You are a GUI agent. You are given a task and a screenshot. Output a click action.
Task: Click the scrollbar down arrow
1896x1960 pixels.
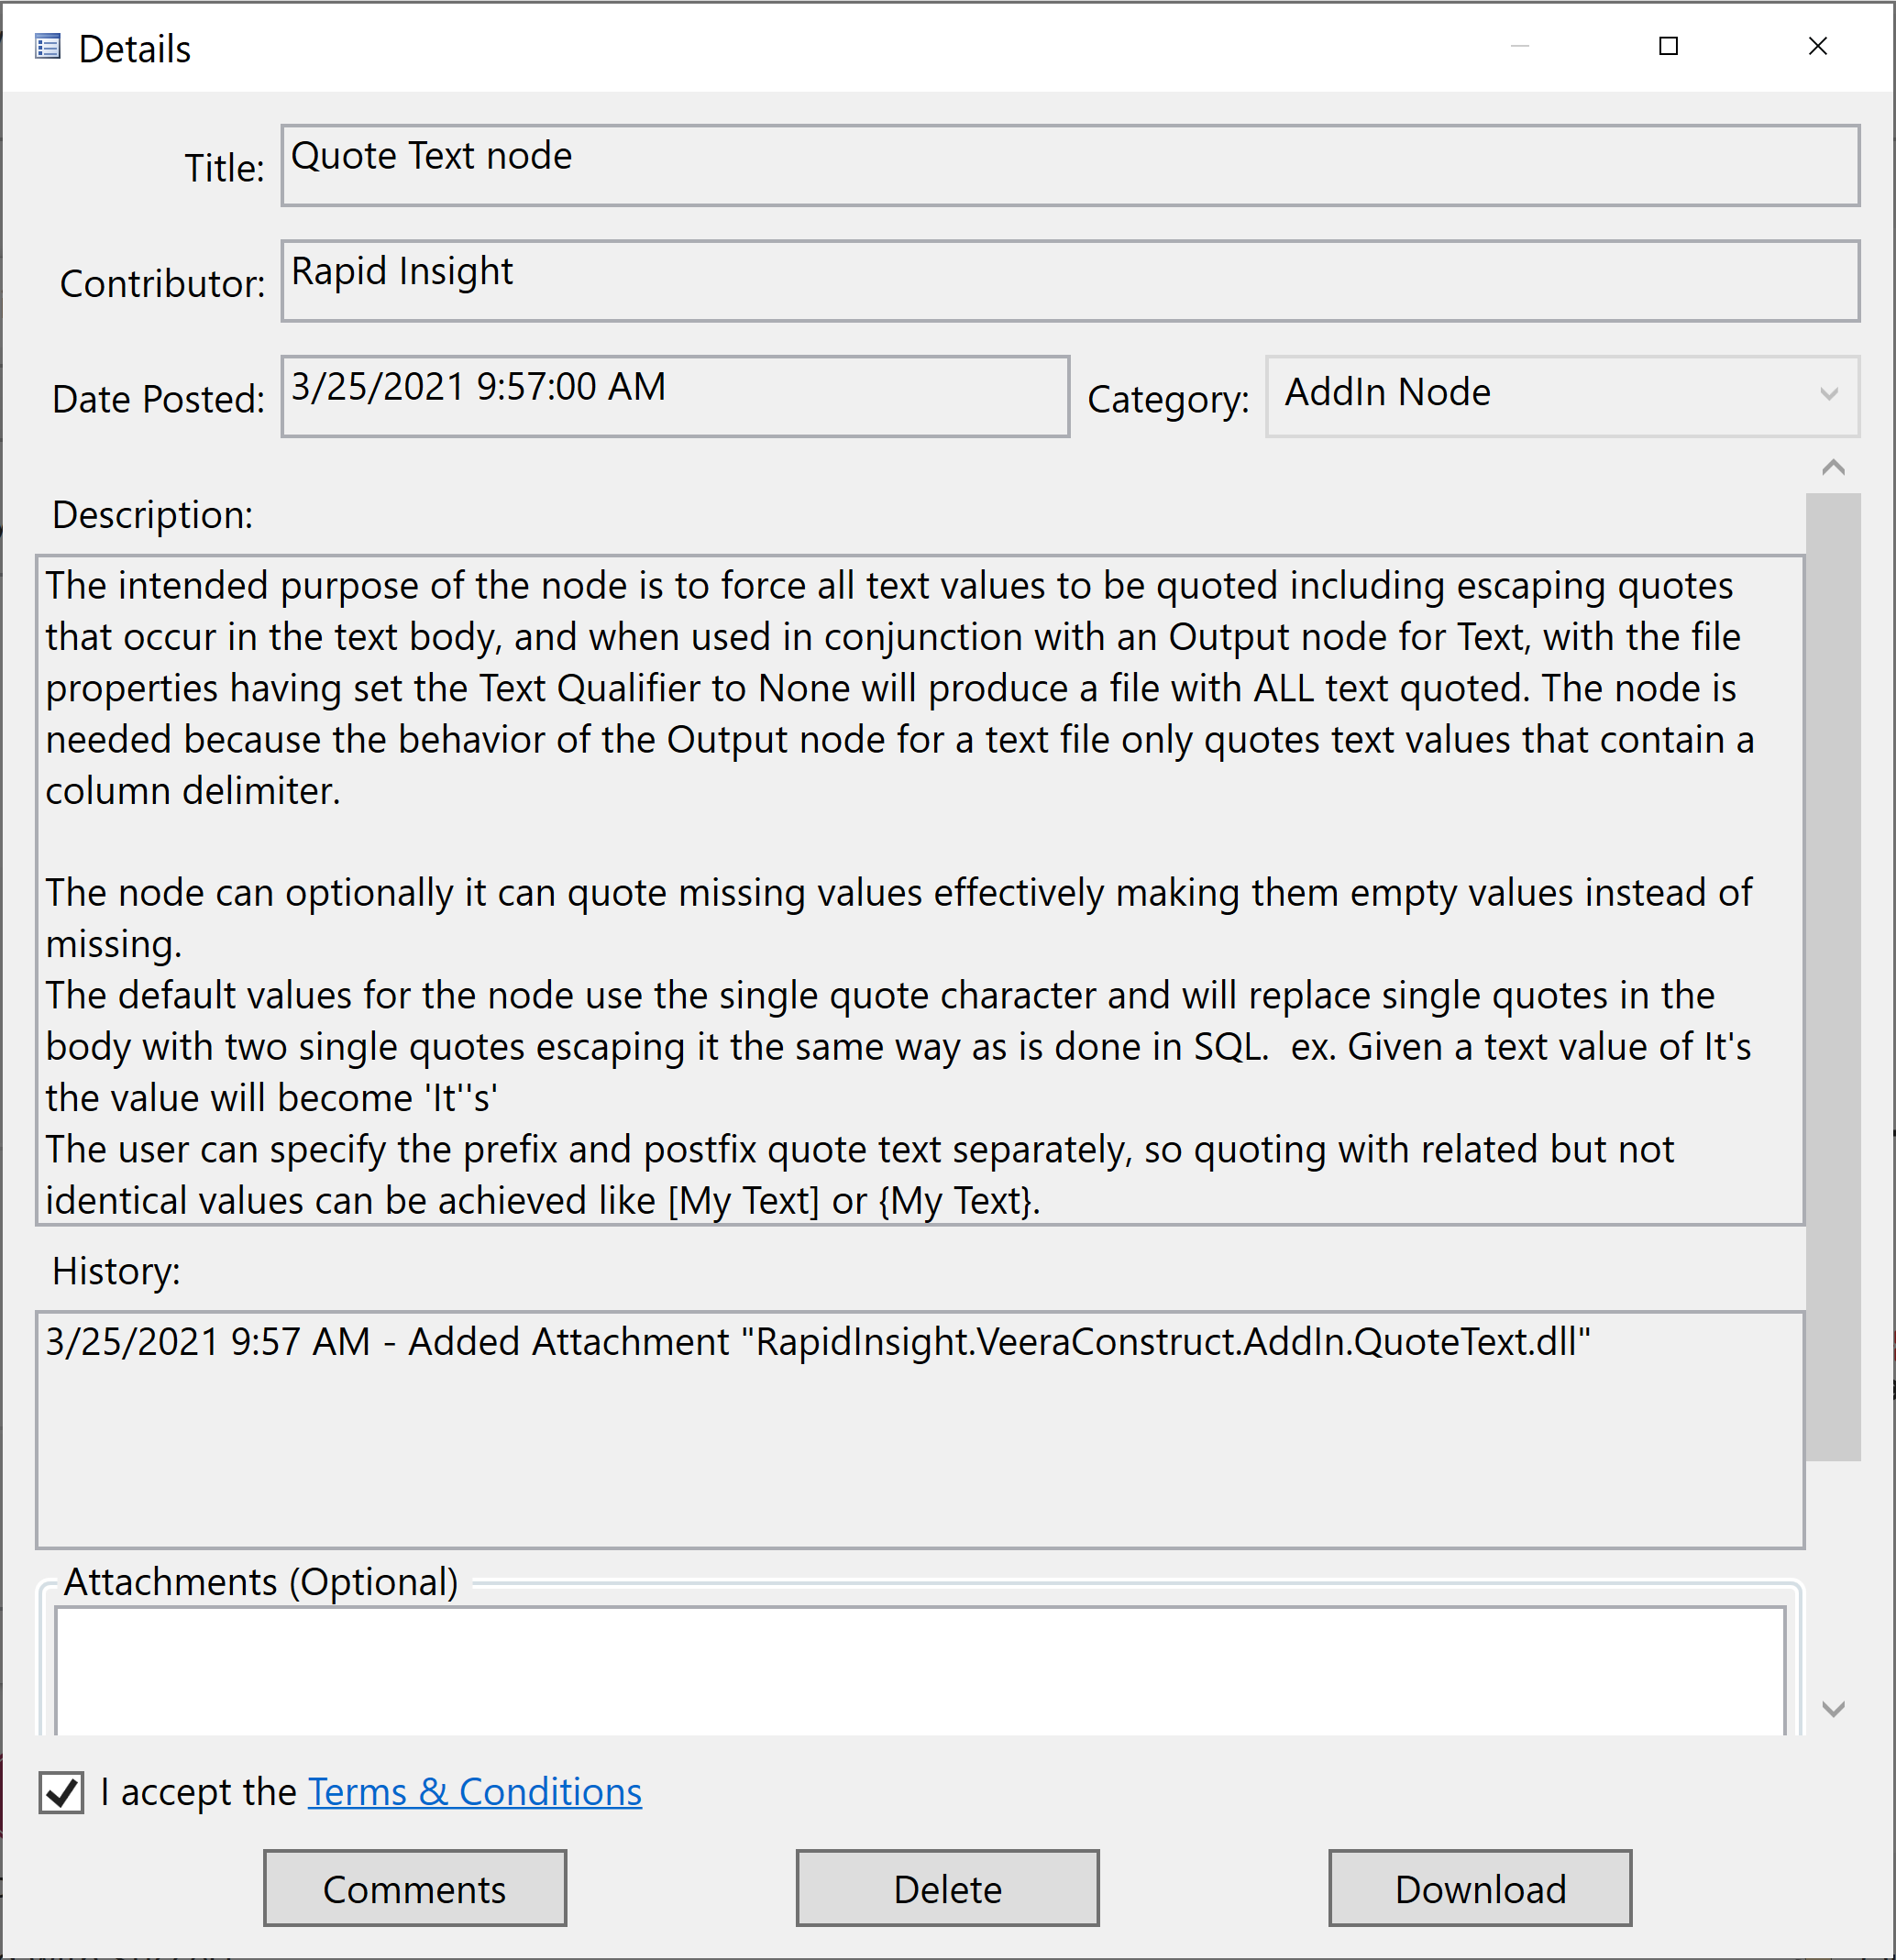pos(1833,1709)
